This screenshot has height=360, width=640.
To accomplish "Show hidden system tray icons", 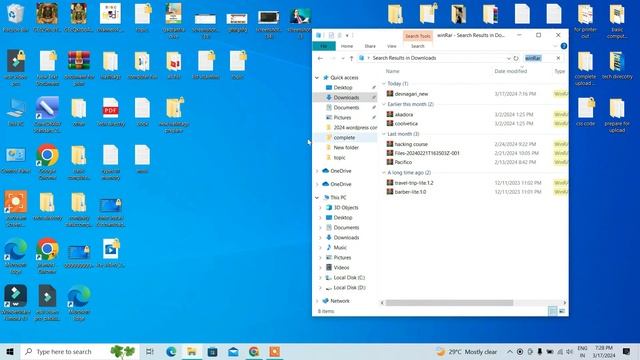I will pos(510,351).
